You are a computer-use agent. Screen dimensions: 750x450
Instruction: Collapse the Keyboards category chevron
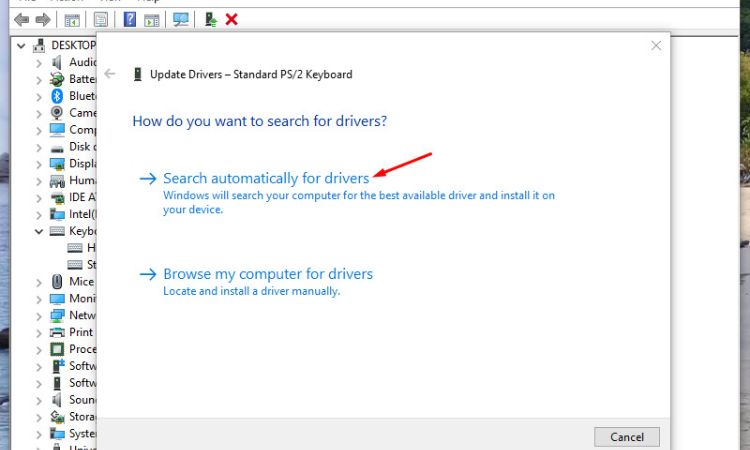point(39,231)
